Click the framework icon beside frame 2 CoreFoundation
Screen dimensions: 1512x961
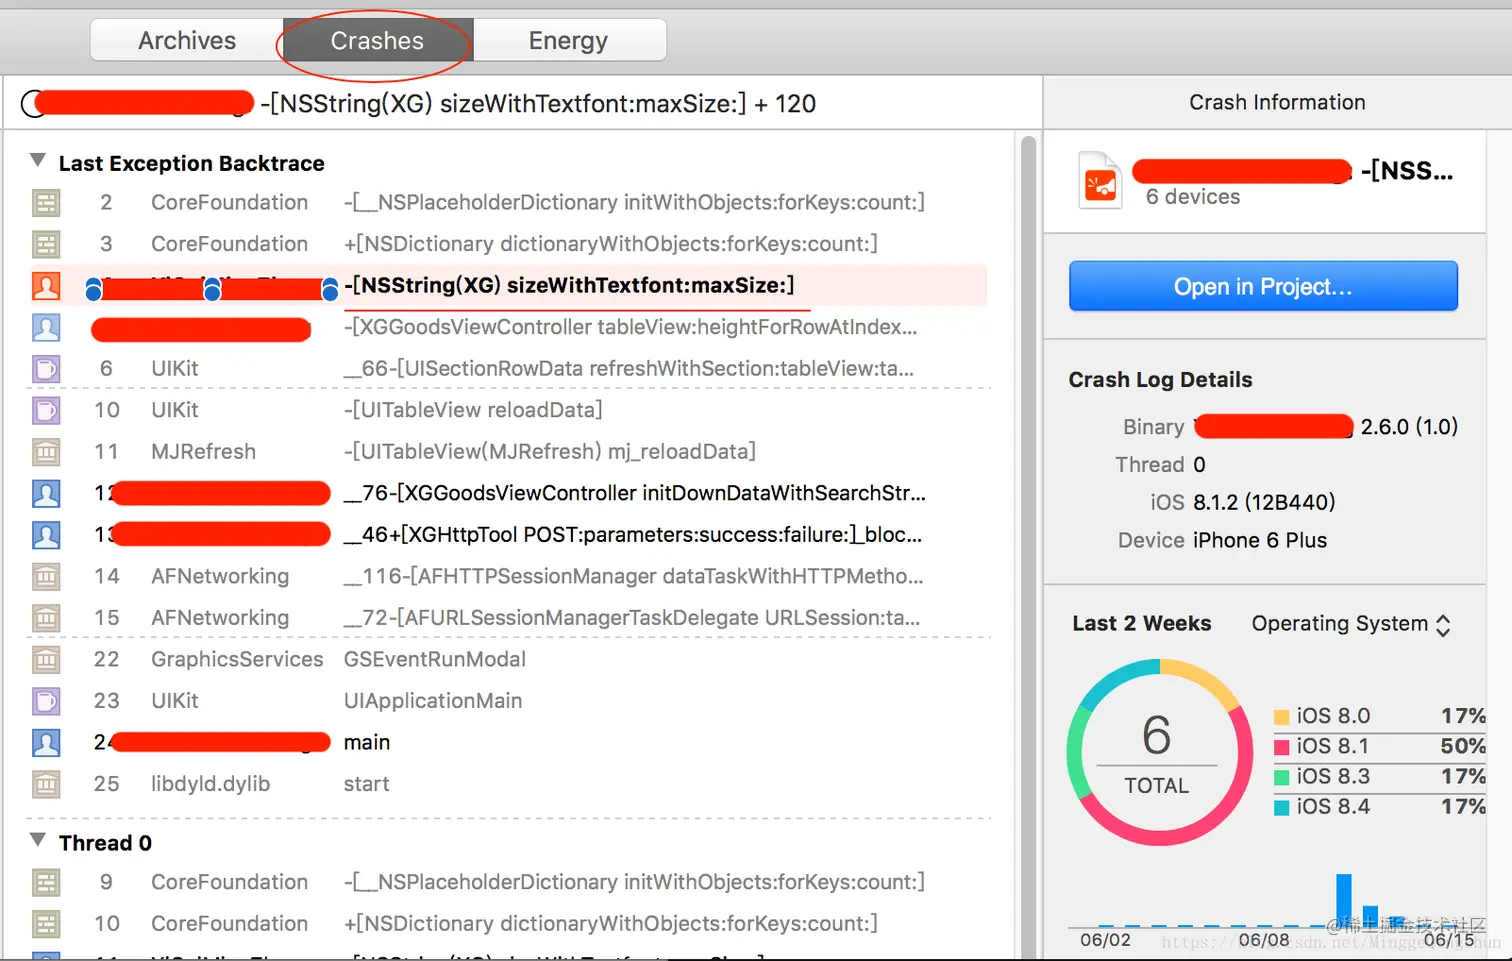coord(46,203)
